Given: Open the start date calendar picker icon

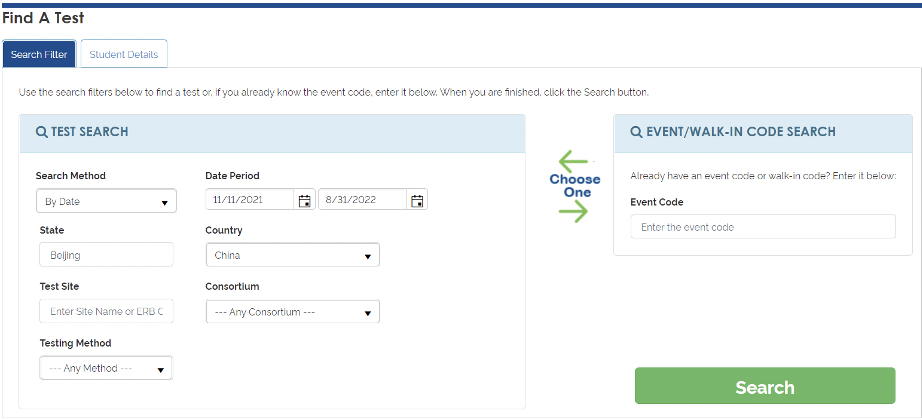Looking at the screenshot, I should tap(304, 201).
